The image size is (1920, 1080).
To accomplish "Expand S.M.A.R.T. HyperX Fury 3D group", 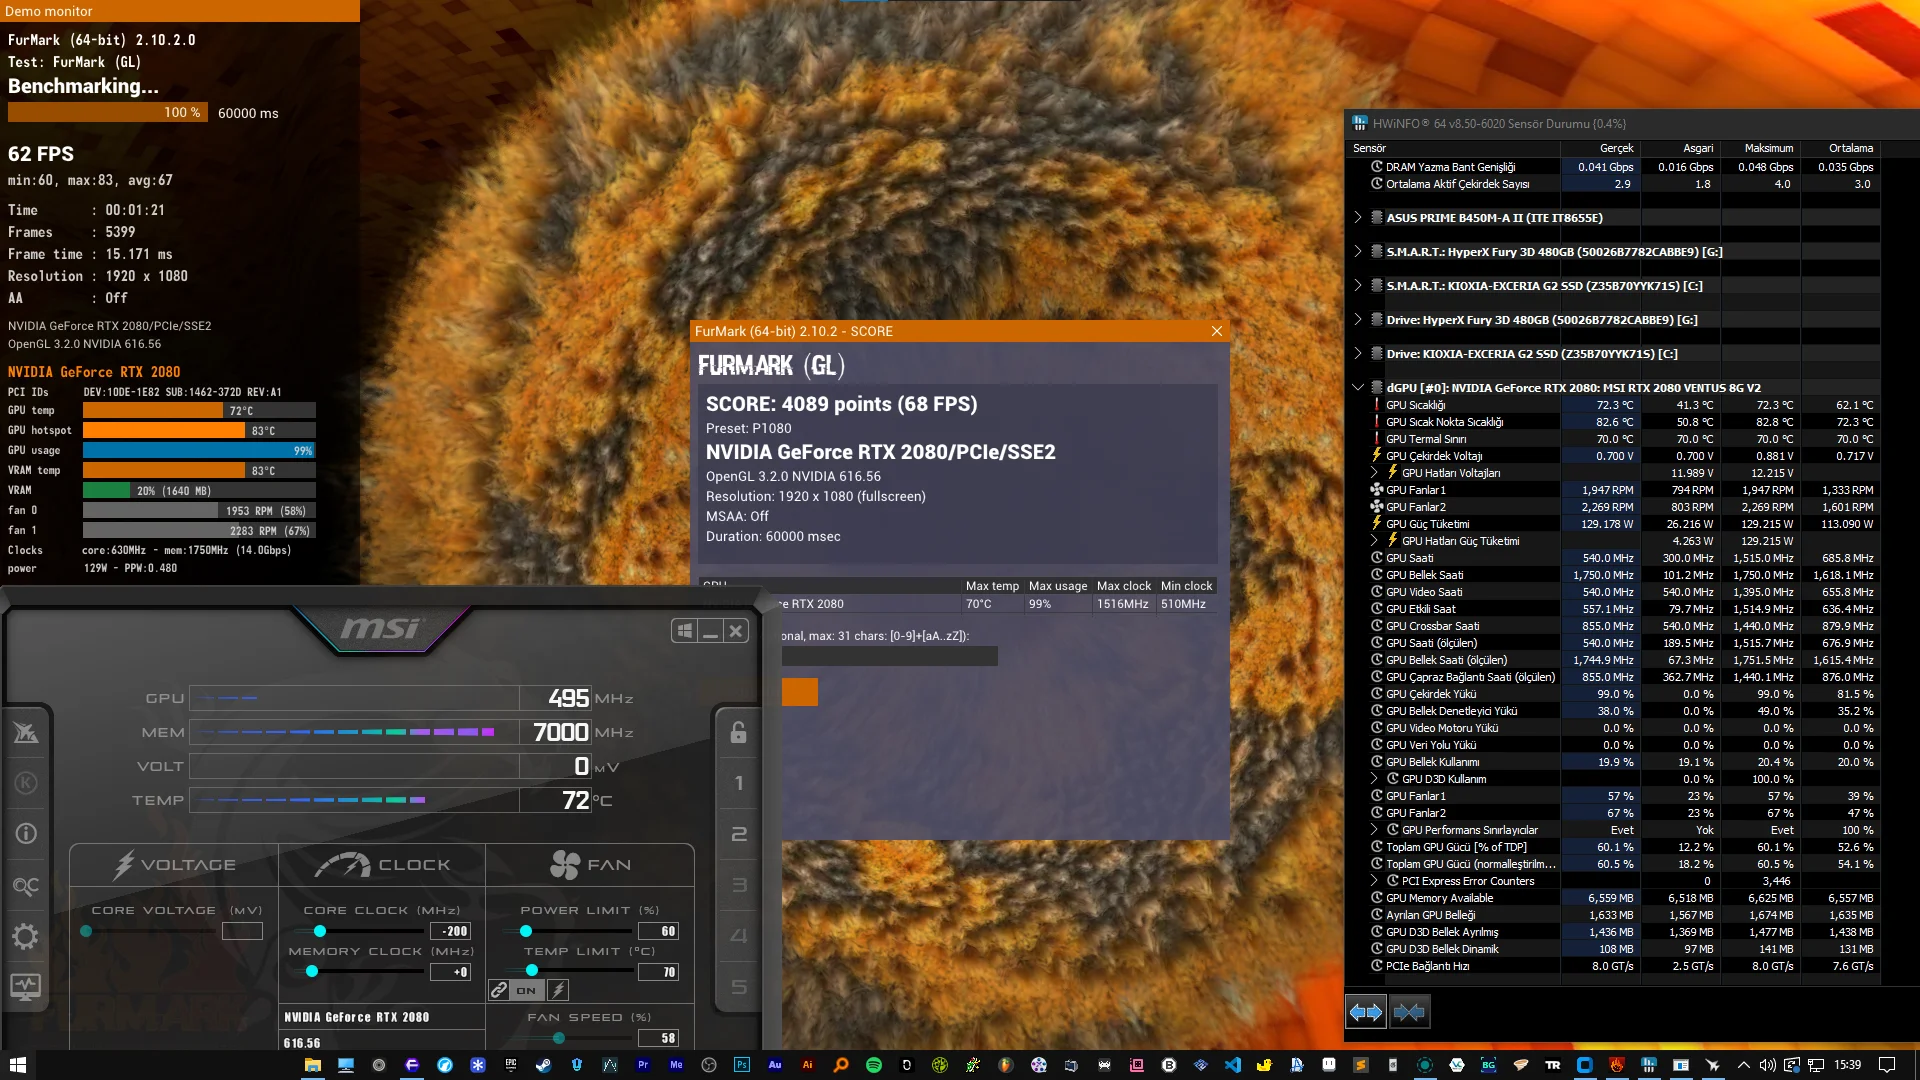I will pos(1357,251).
